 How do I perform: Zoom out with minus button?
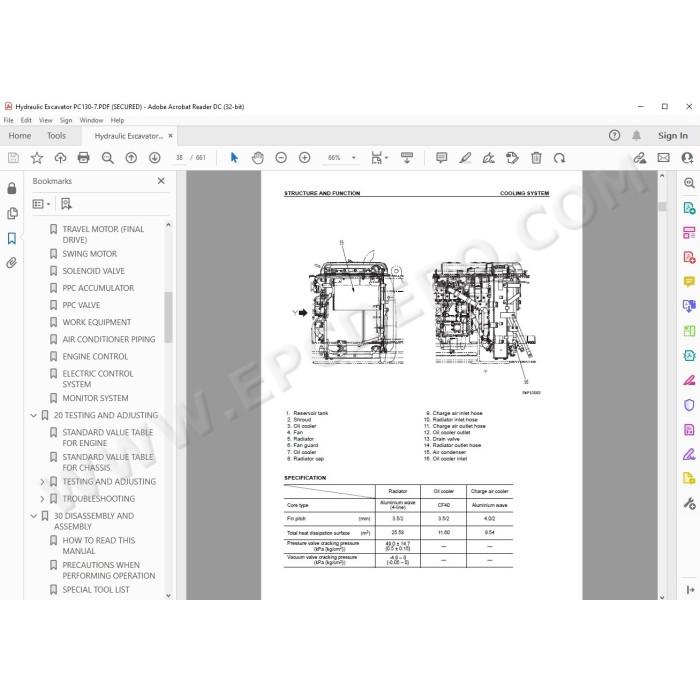(281, 158)
